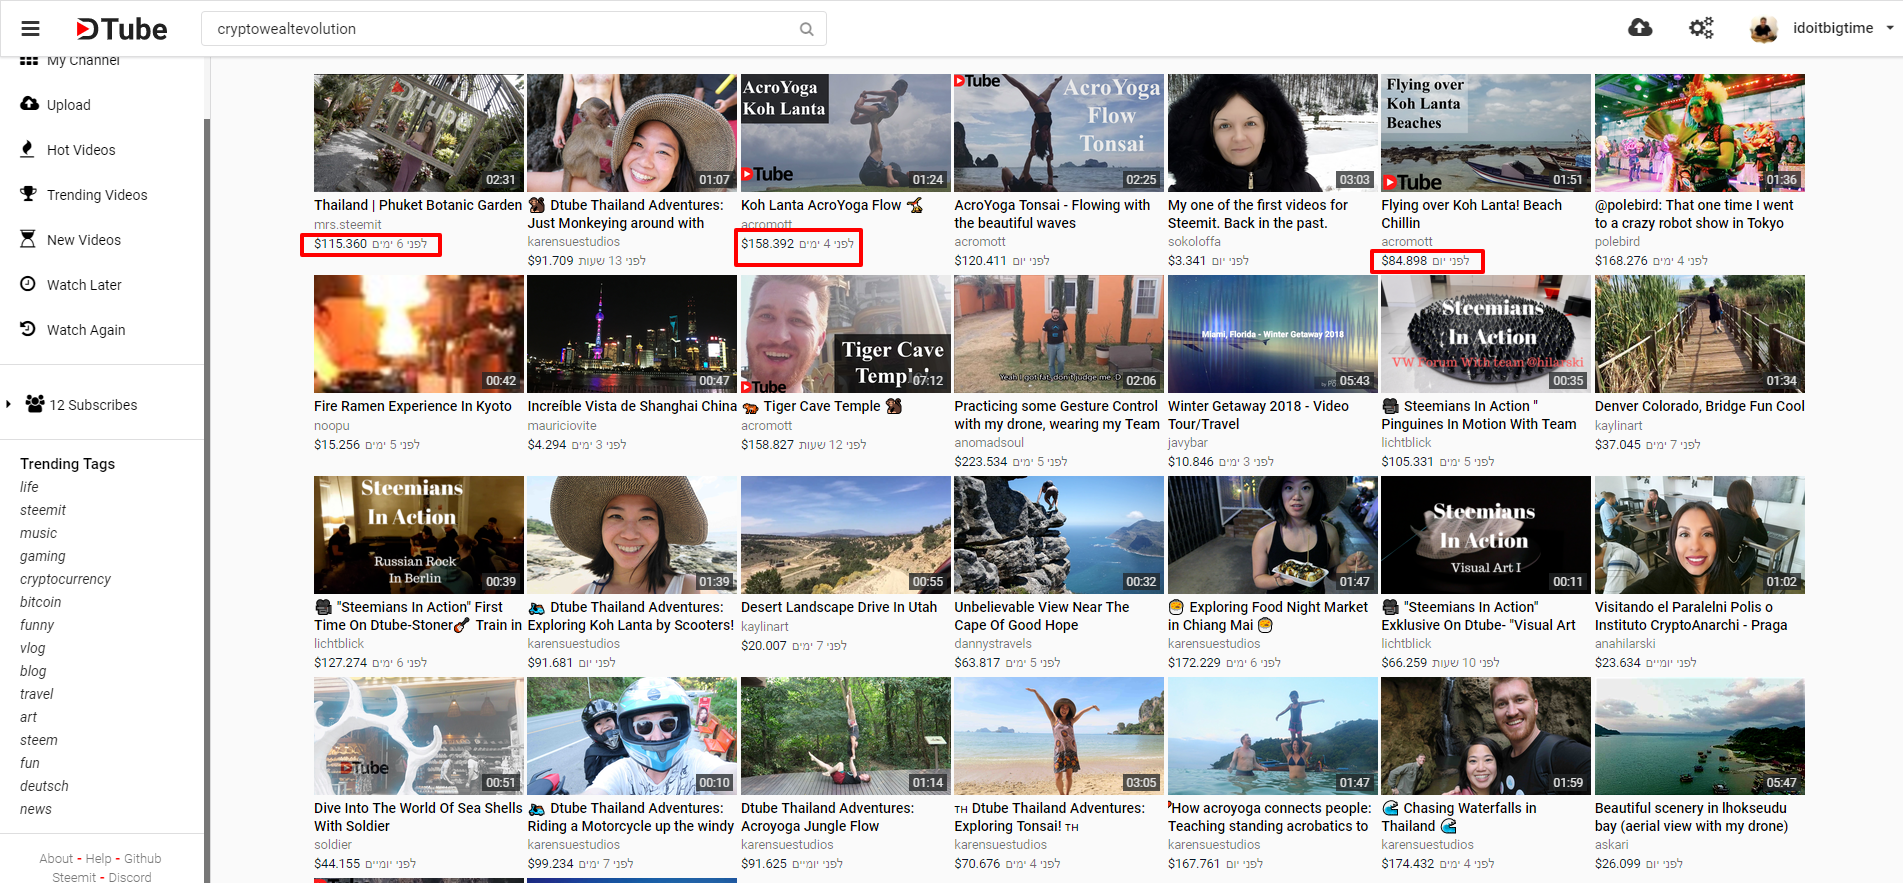This screenshot has height=883, width=1903.
Task: Open channel link mauriciovite
Action: [562, 426]
